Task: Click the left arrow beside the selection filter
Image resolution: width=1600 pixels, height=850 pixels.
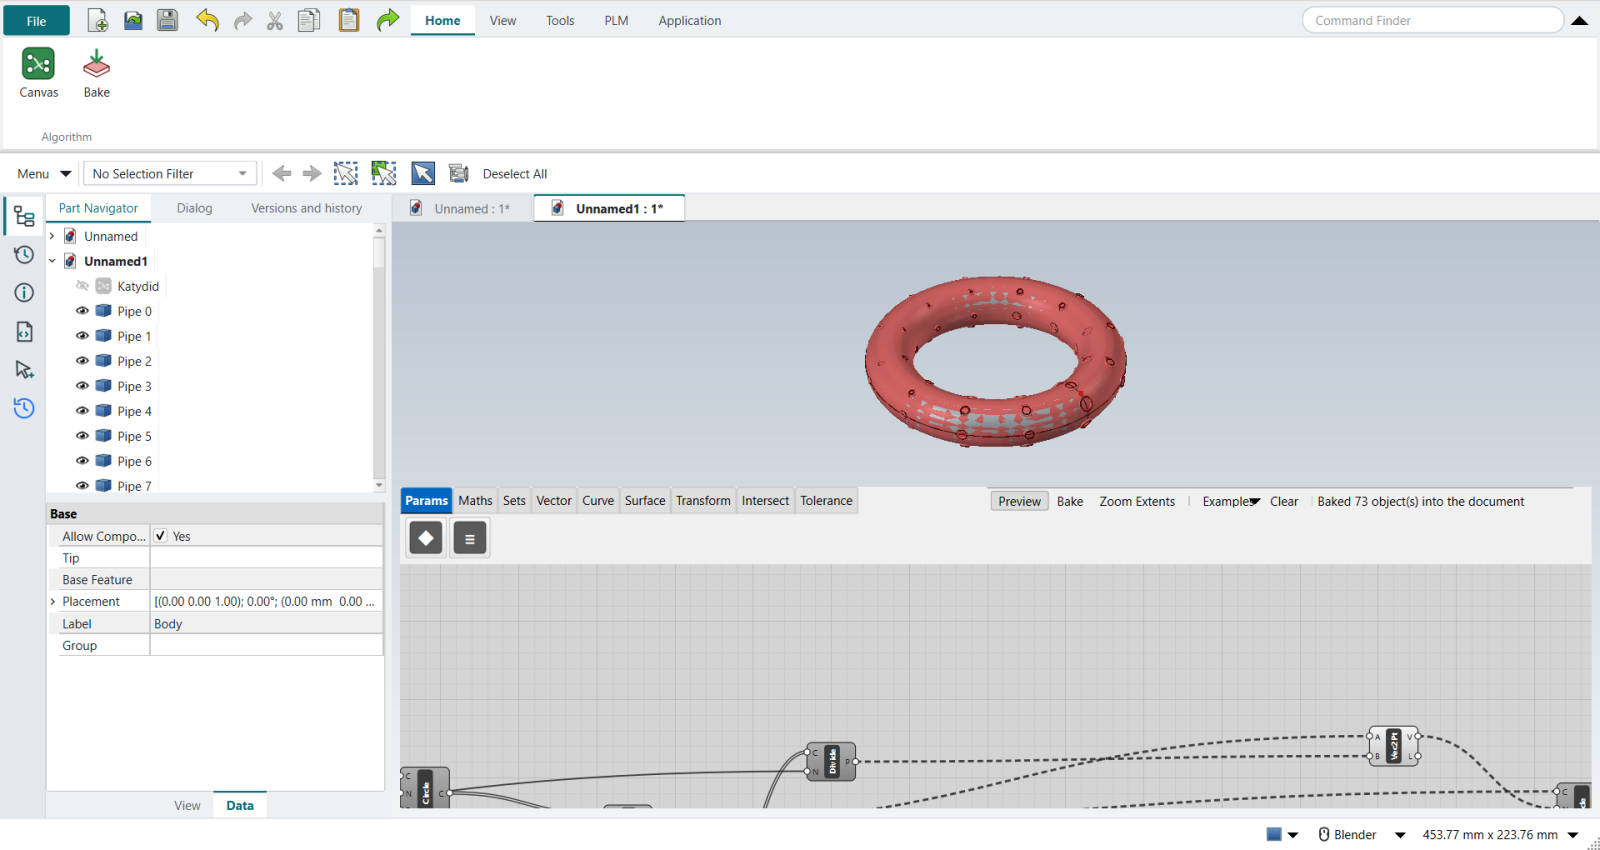Action: click(282, 173)
